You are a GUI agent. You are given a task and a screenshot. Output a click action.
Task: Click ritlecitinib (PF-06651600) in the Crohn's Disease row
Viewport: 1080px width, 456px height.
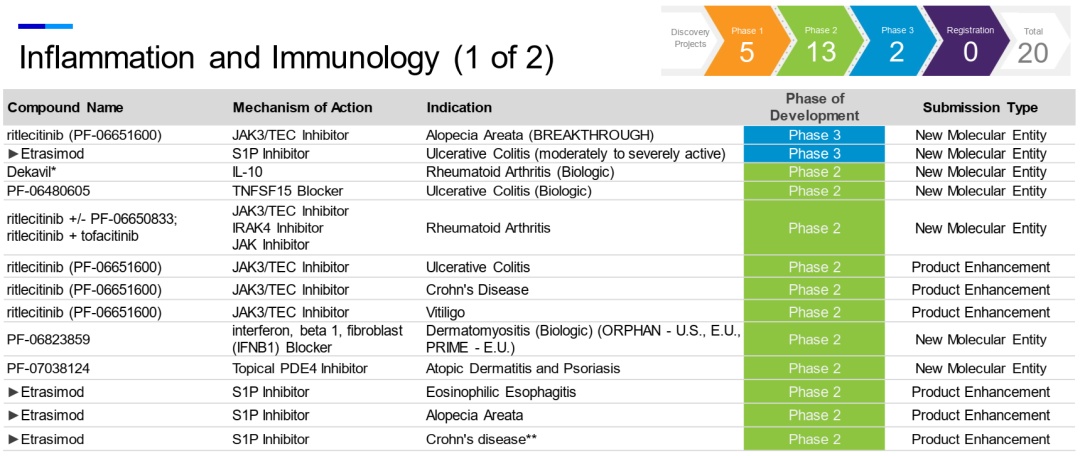pos(84,289)
